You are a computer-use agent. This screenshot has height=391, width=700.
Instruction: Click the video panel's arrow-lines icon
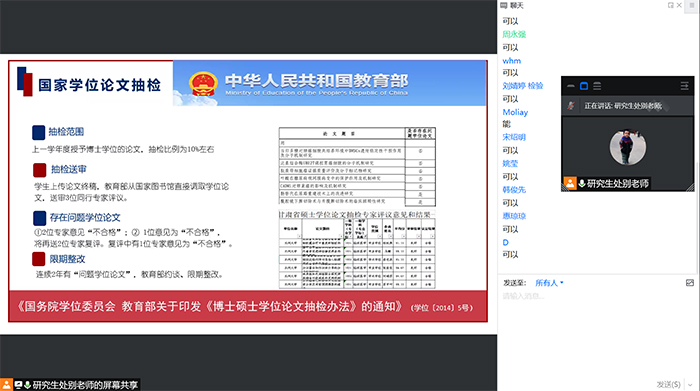(684, 86)
